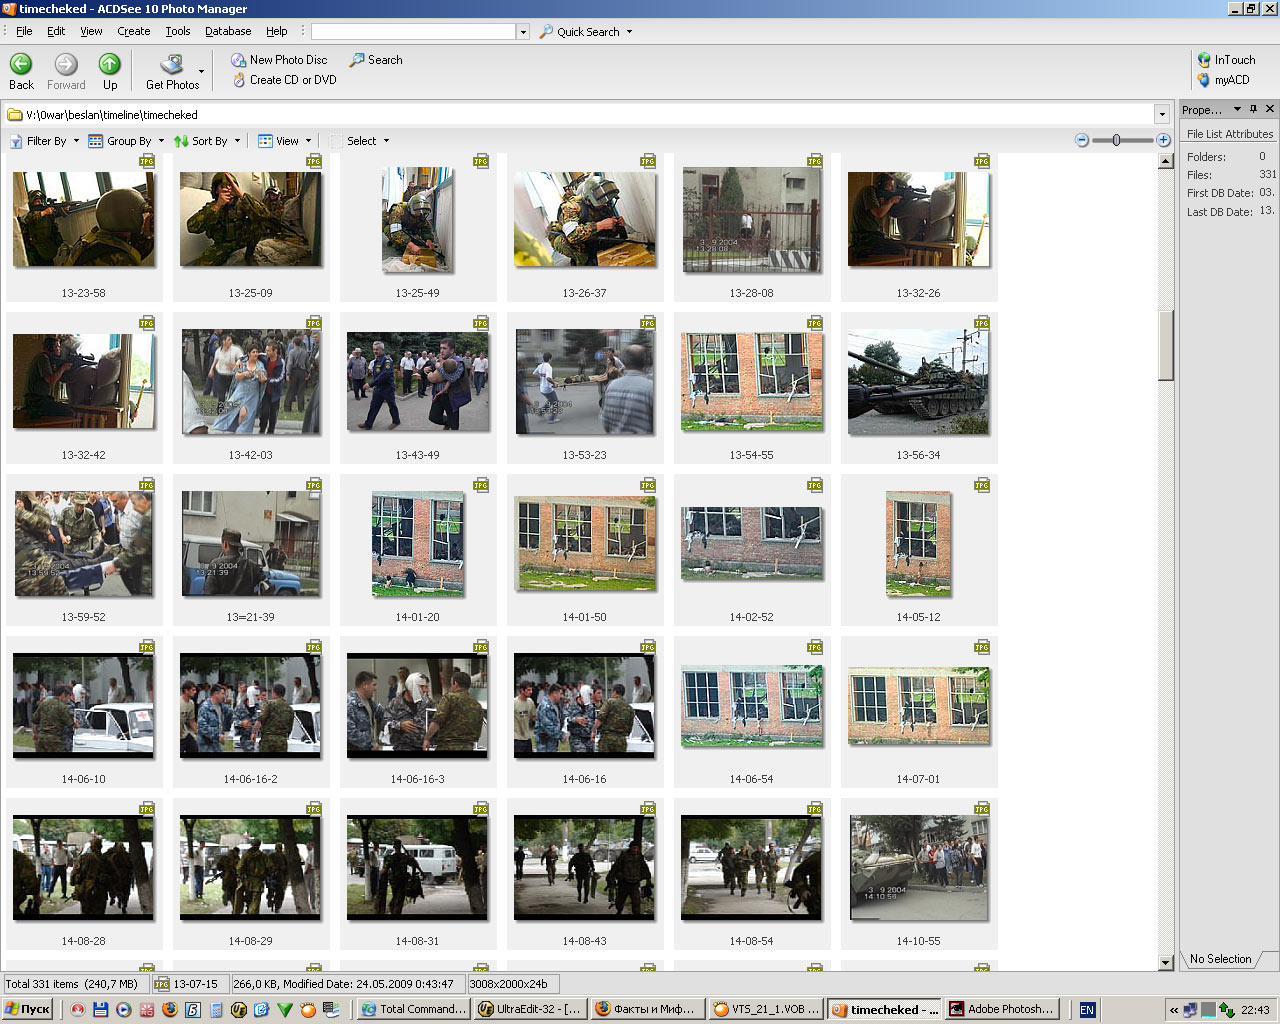This screenshot has height=1024, width=1280.
Task: Click the EN language indicator
Action: pyautogui.click(x=1087, y=1010)
